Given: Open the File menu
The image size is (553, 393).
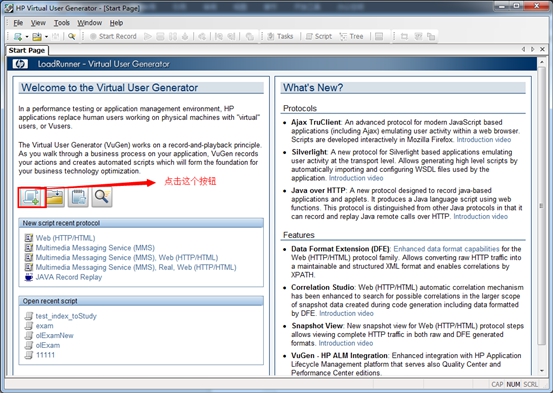Looking at the screenshot, I should click(18, 23).
